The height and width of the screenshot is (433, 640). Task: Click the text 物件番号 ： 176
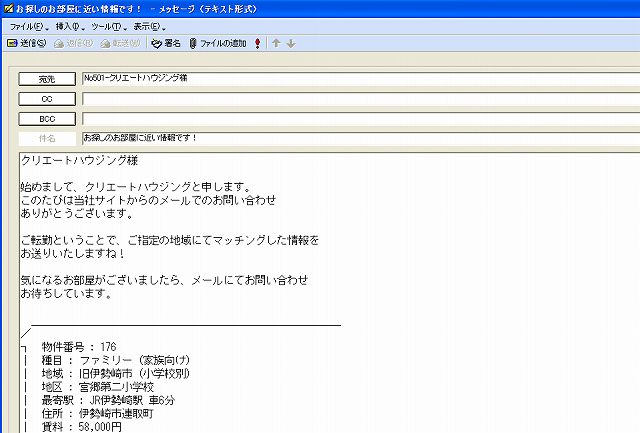(x=79, y=347)
